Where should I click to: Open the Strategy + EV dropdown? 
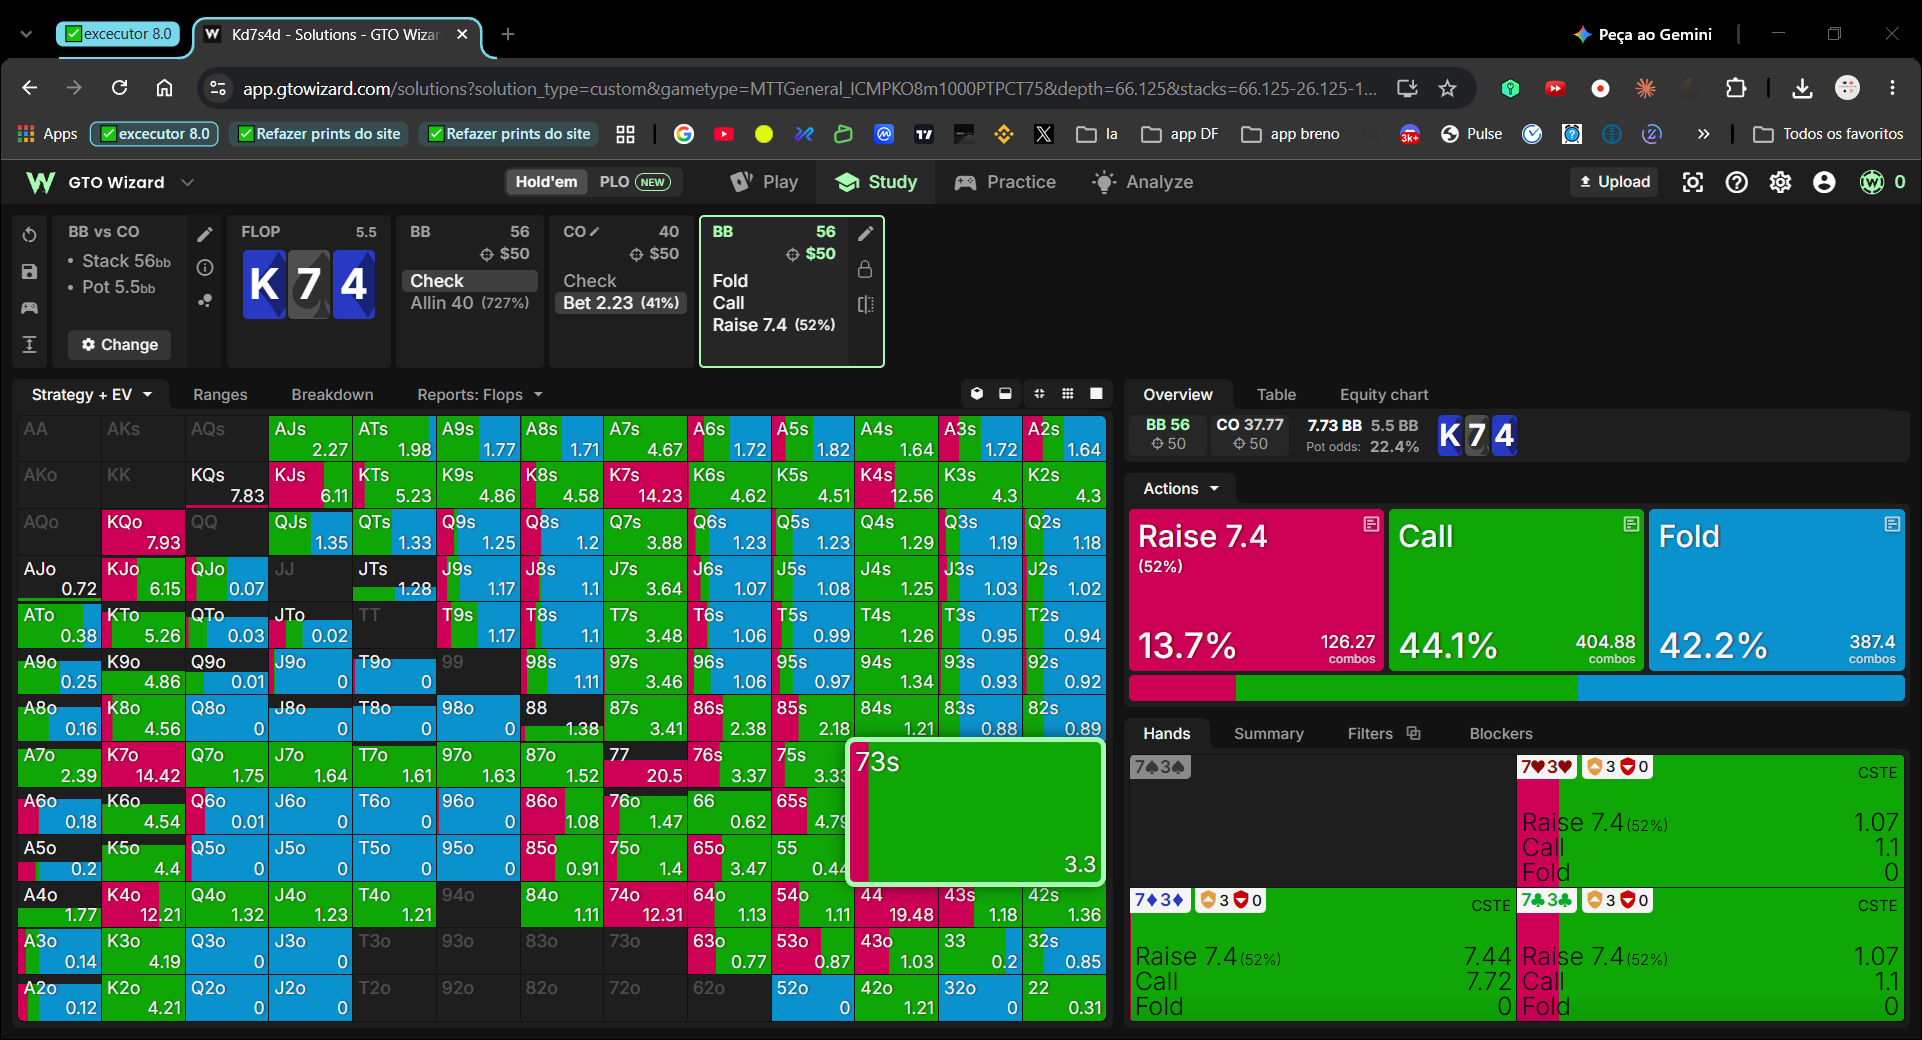coord(91,395)
